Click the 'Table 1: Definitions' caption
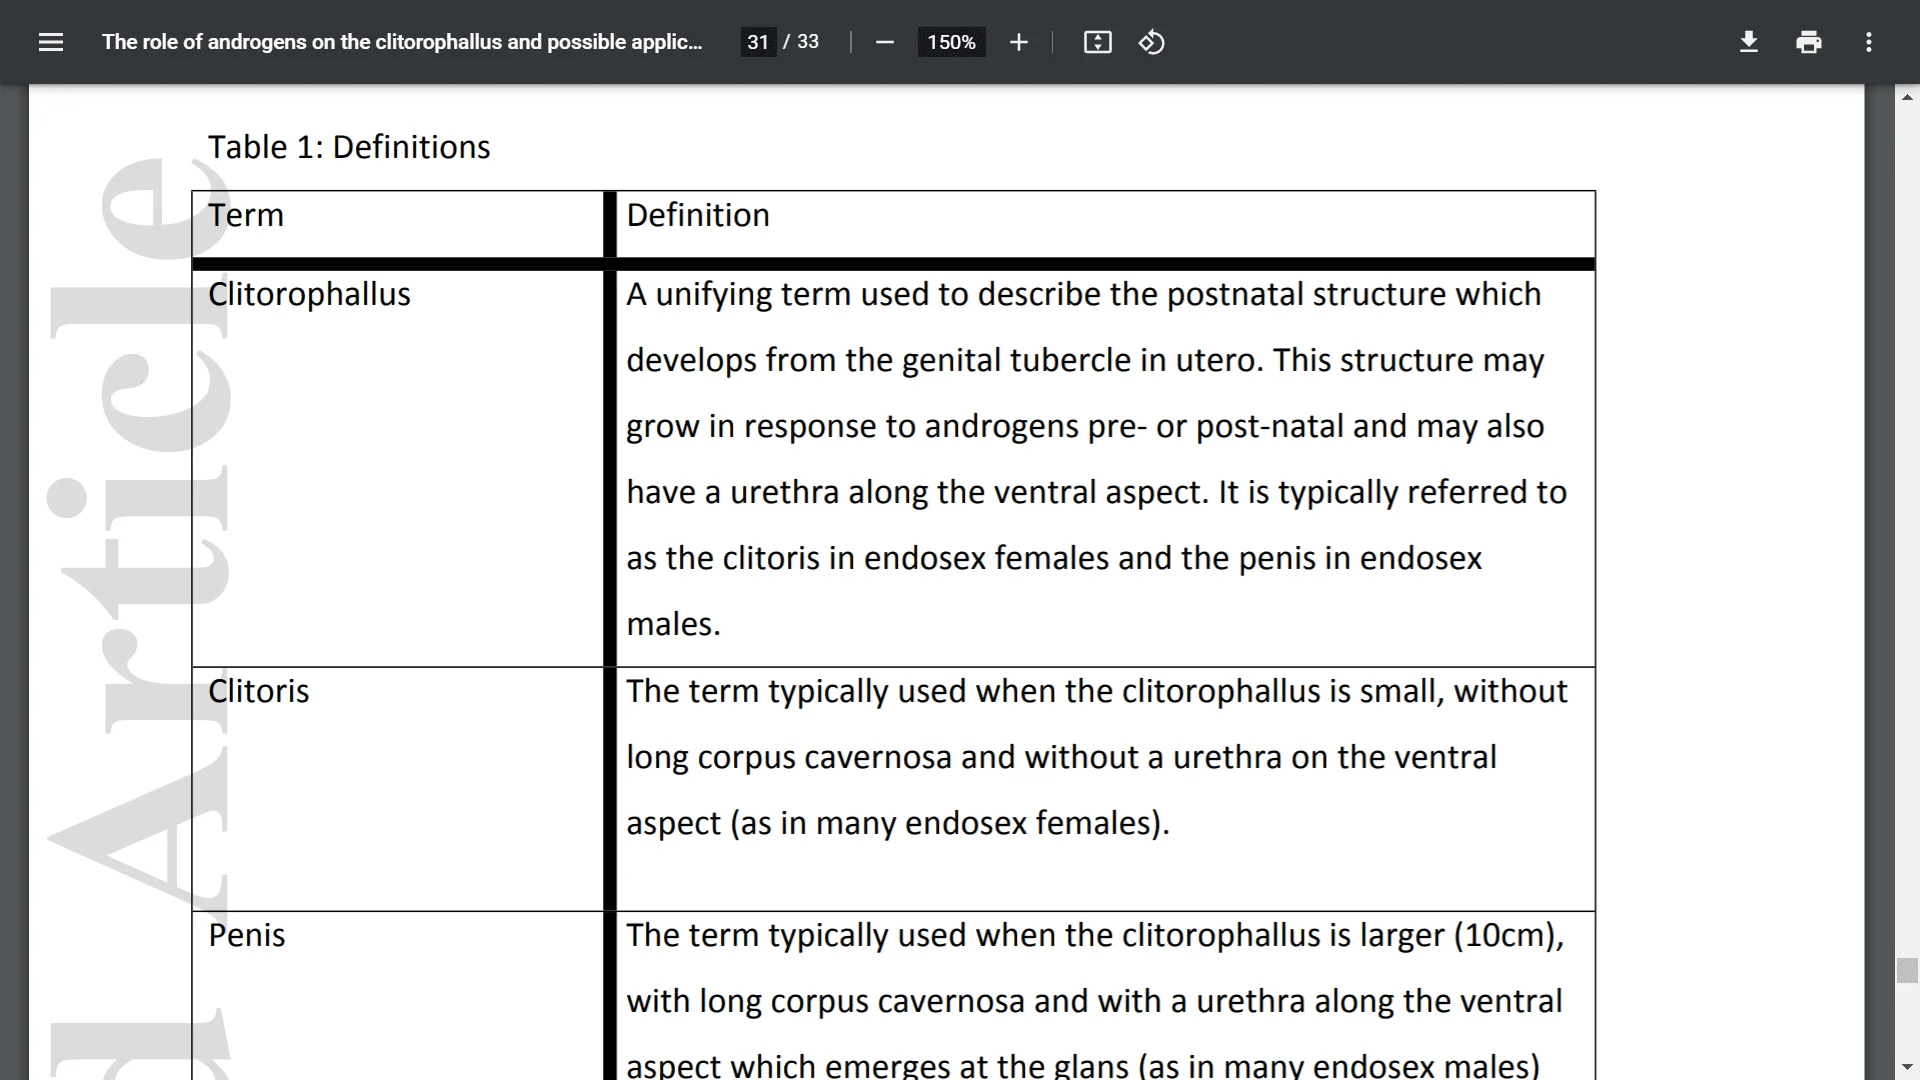 coord(349,147)
